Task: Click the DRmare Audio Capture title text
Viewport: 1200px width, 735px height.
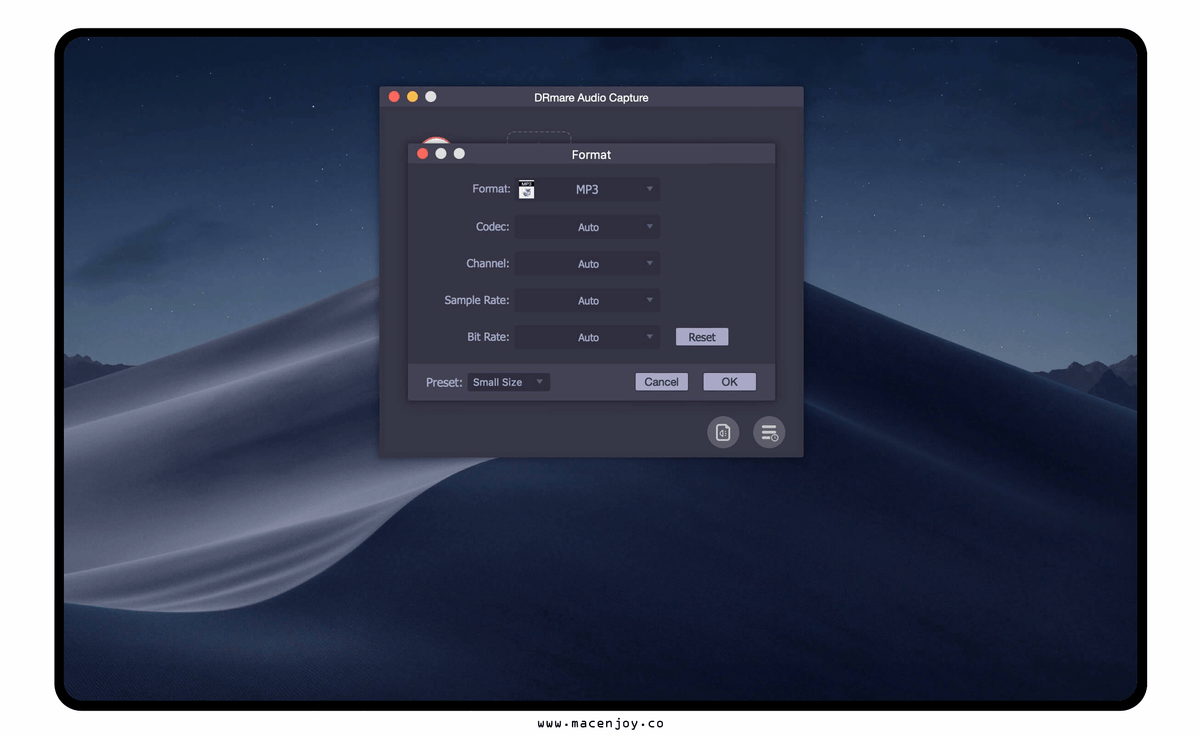Action: tap(591, 98)
